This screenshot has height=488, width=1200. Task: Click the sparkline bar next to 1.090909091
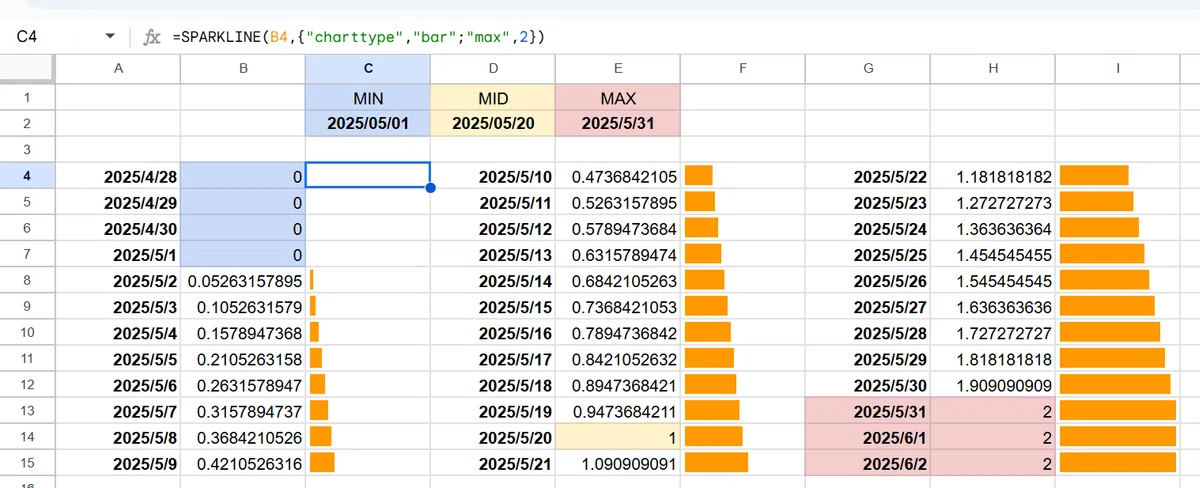click(x=716, y=462)
